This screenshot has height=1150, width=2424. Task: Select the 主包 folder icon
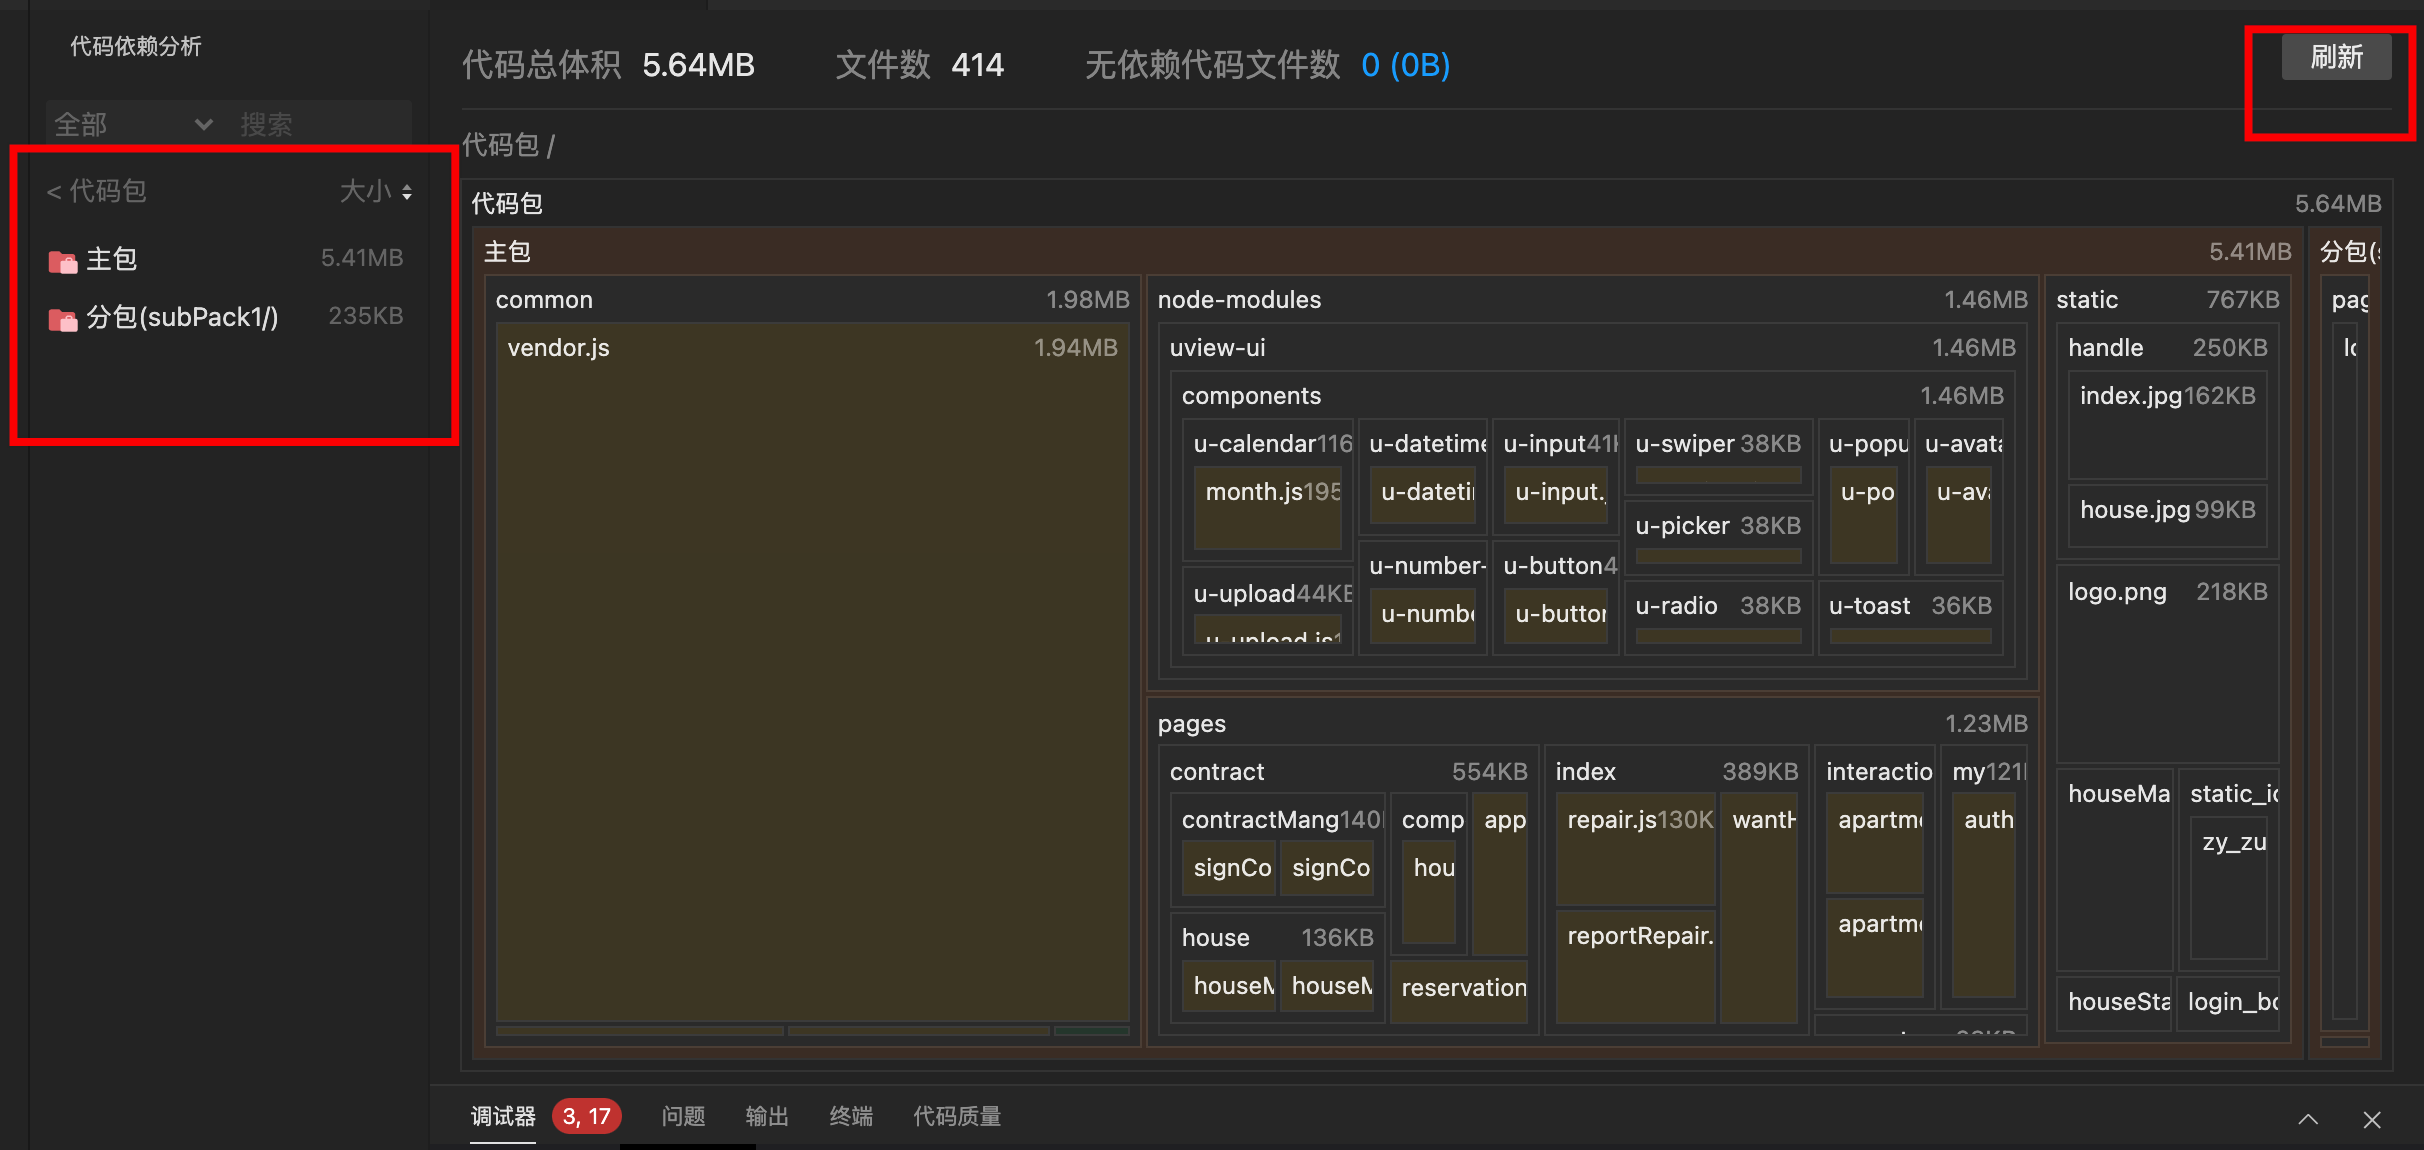pos(63,260)
